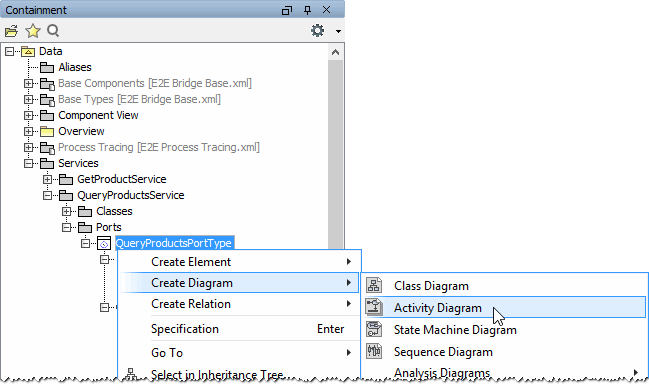
Task: Click the State Machine Diagram icon
Action: (x=374, y=329)
